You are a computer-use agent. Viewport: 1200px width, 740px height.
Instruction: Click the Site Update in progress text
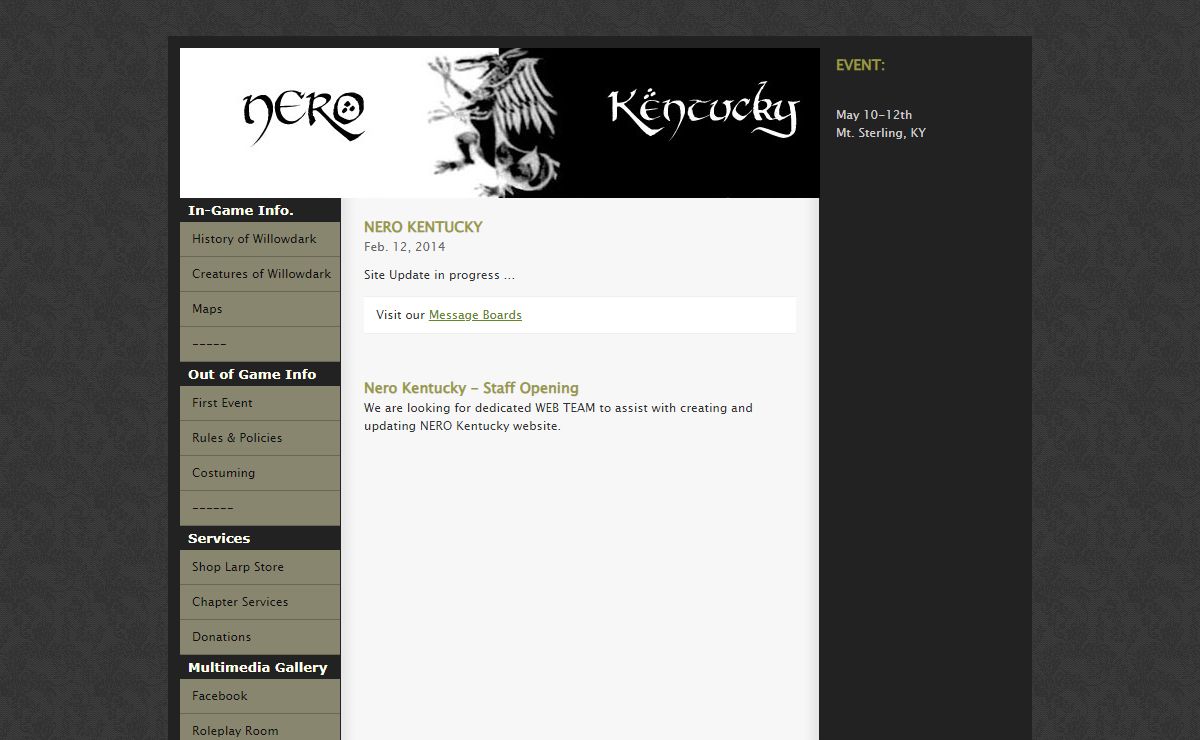pyautogui.click(x=439, y=275)
